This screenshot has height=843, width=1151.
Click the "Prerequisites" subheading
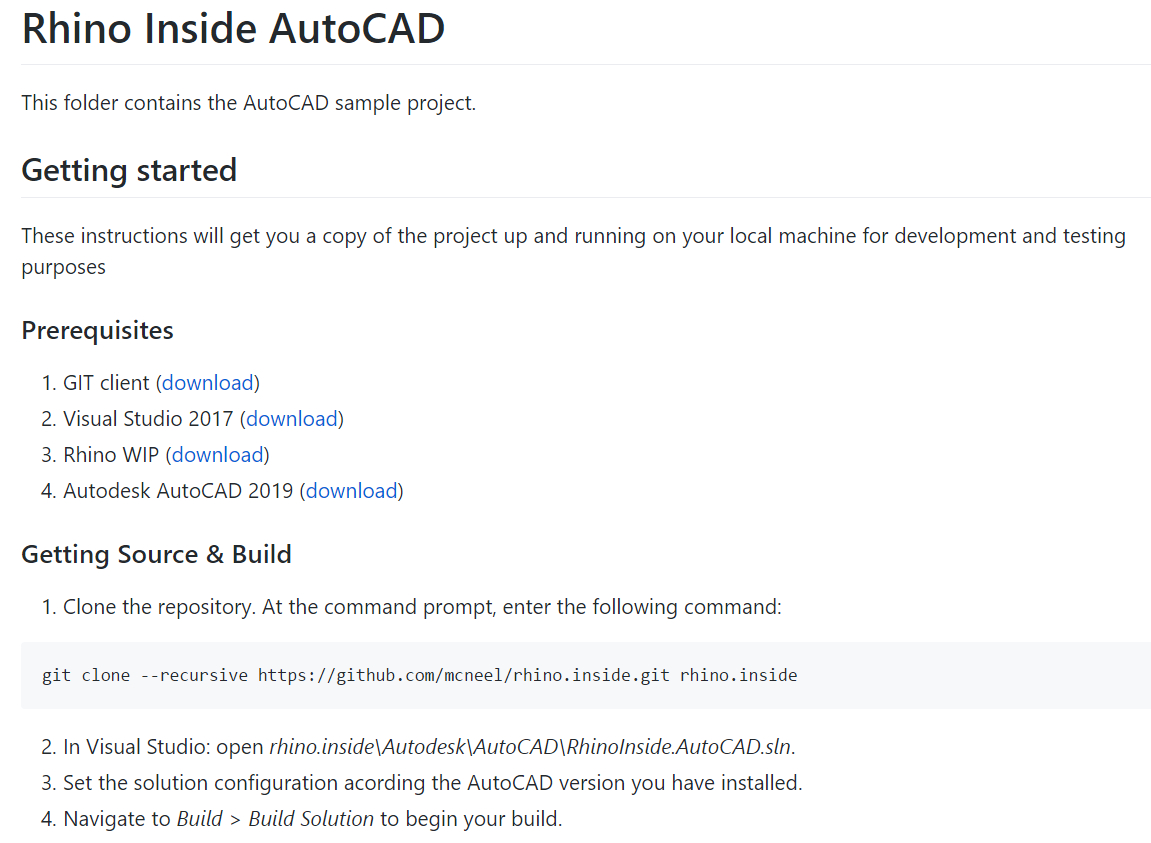(97, 330)
